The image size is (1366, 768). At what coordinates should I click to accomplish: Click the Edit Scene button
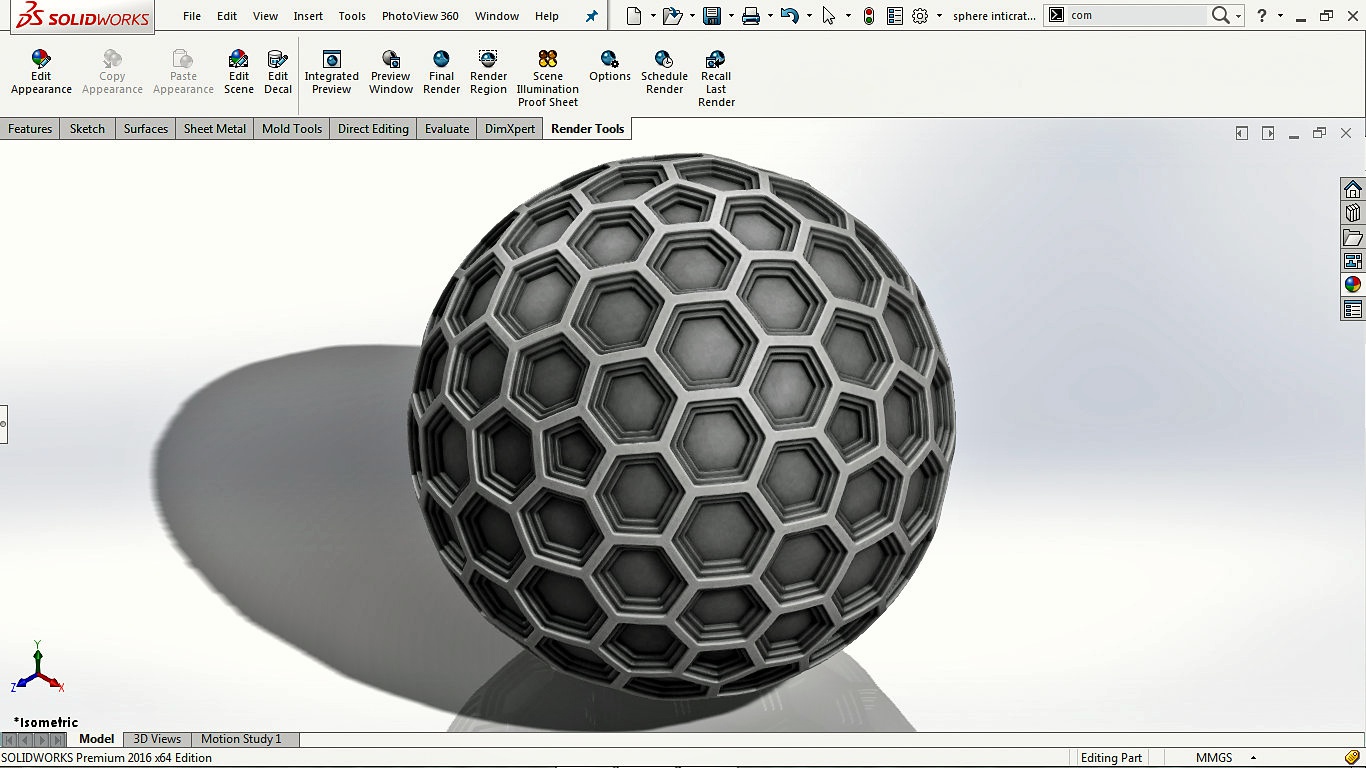click(x=239, y=70)
